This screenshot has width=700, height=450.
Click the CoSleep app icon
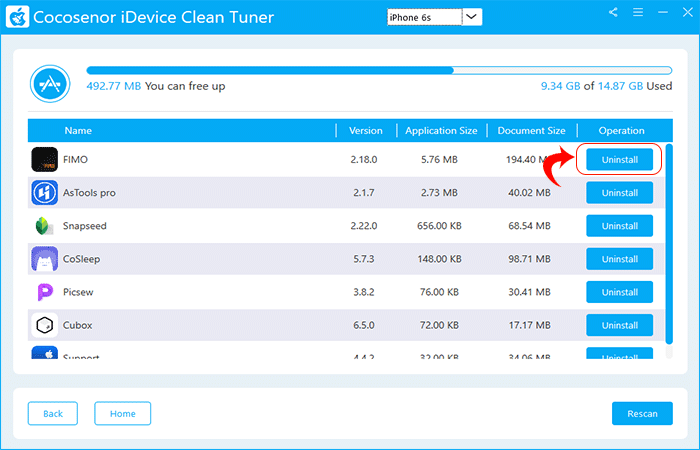45,258
